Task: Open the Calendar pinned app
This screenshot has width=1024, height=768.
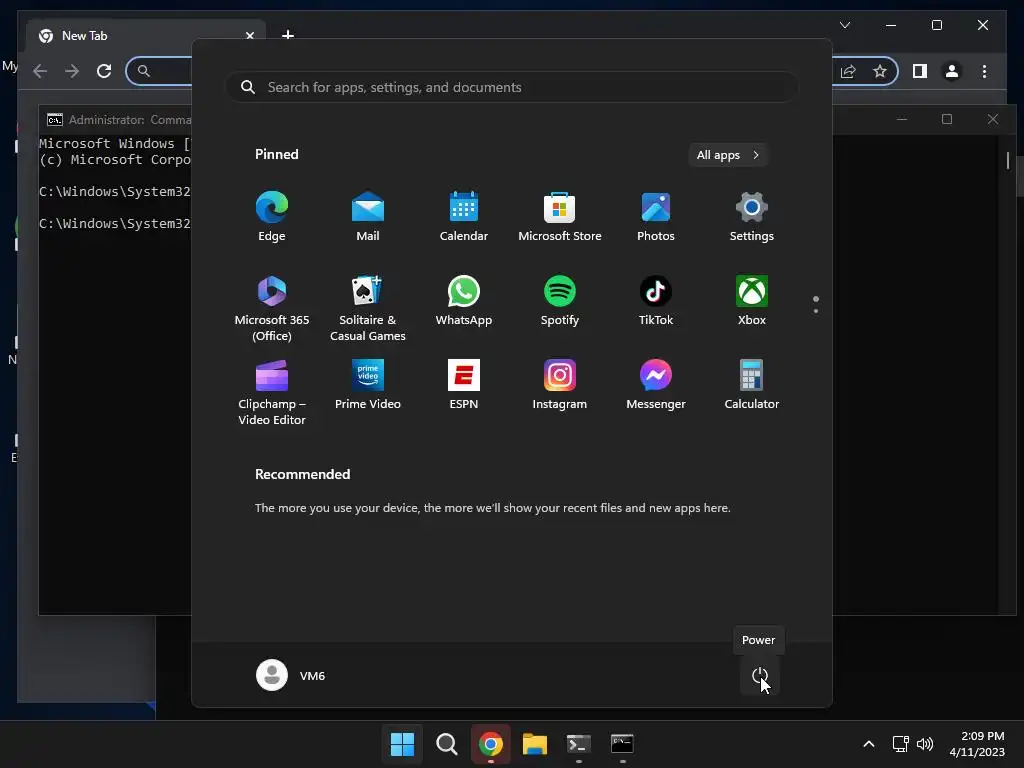Action: tap(464, 216)
